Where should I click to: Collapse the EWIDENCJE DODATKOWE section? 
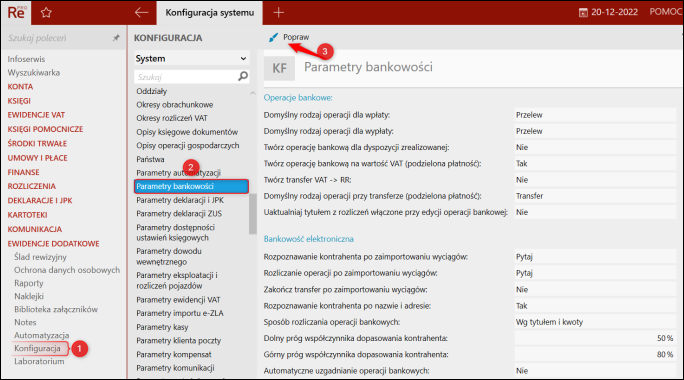(x=53, y=243)
